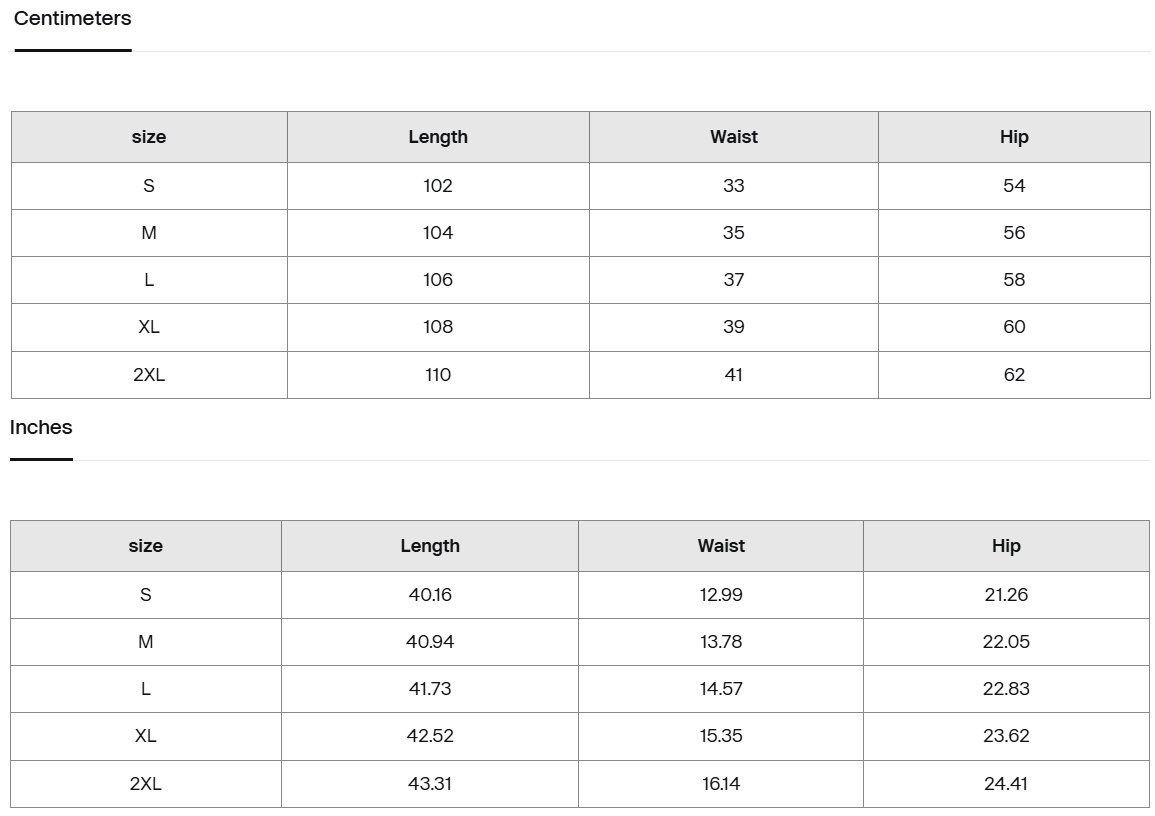1155x816 pixels.
Task: Click the size header in inches table
Action: [x=146, y=546]
